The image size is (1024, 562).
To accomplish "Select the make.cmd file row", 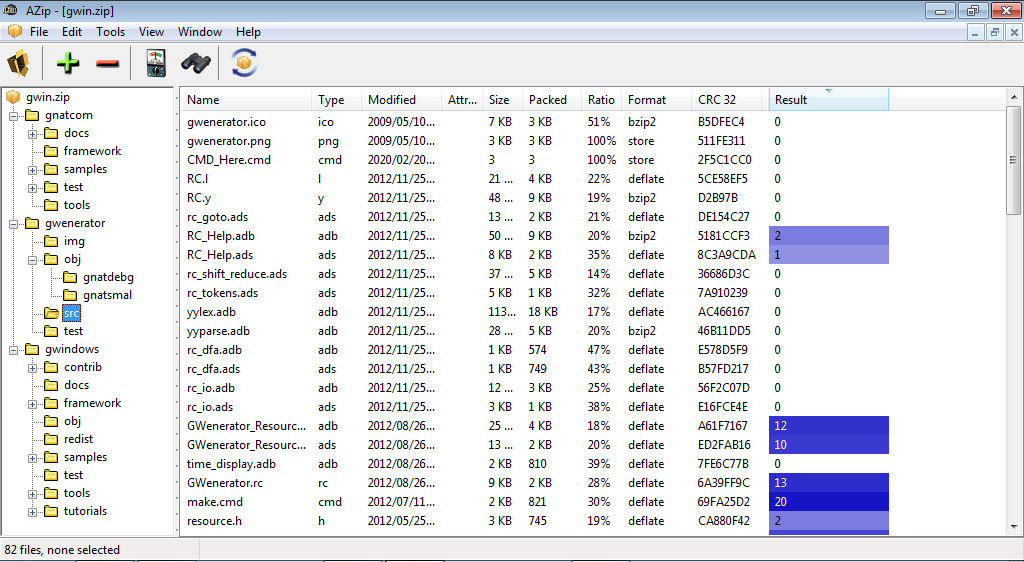I will point(215,502).
